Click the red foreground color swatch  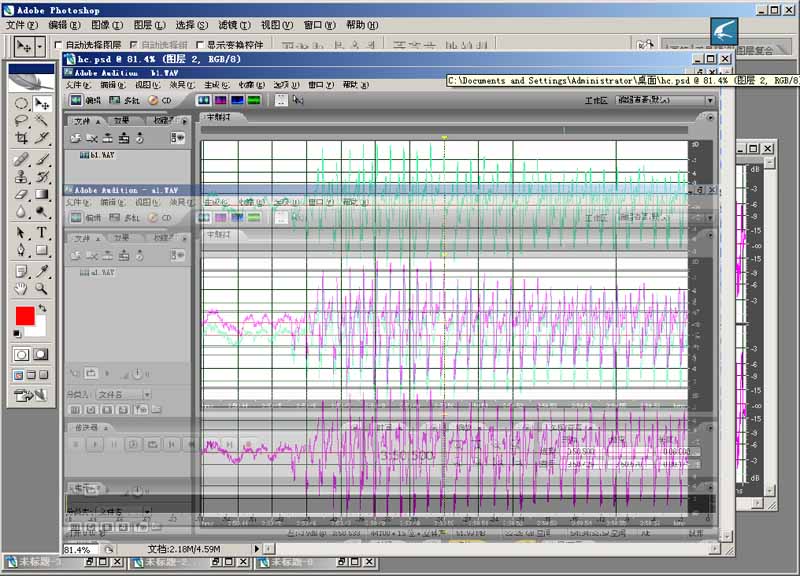click(x=25, y=316)
